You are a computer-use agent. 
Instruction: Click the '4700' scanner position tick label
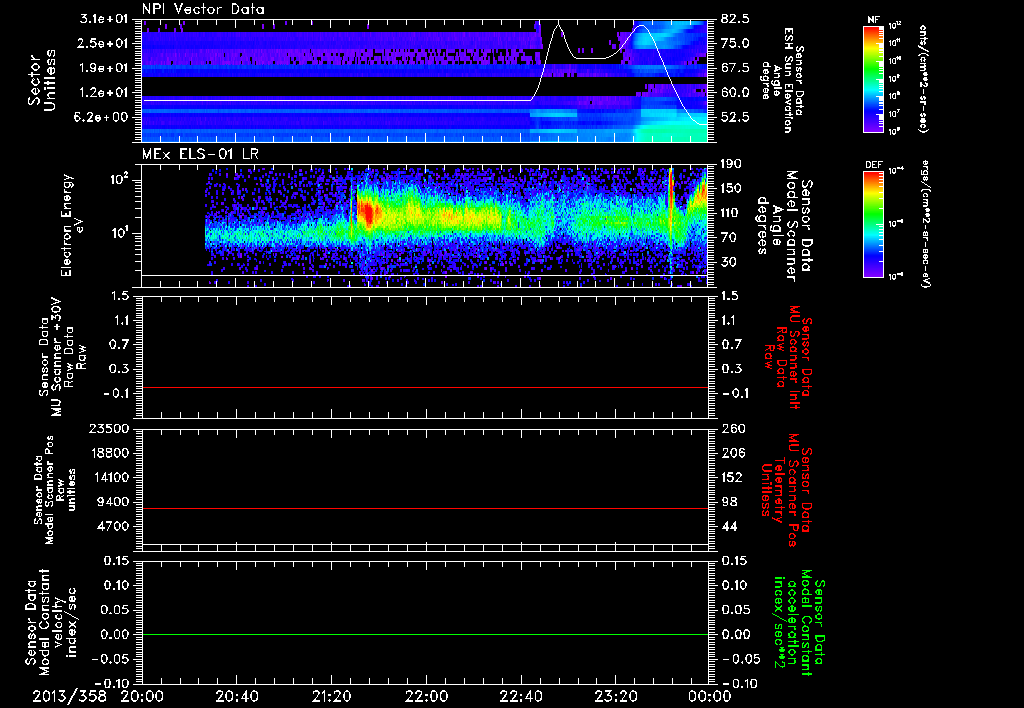pyautogui.click(x=112, y=526)
